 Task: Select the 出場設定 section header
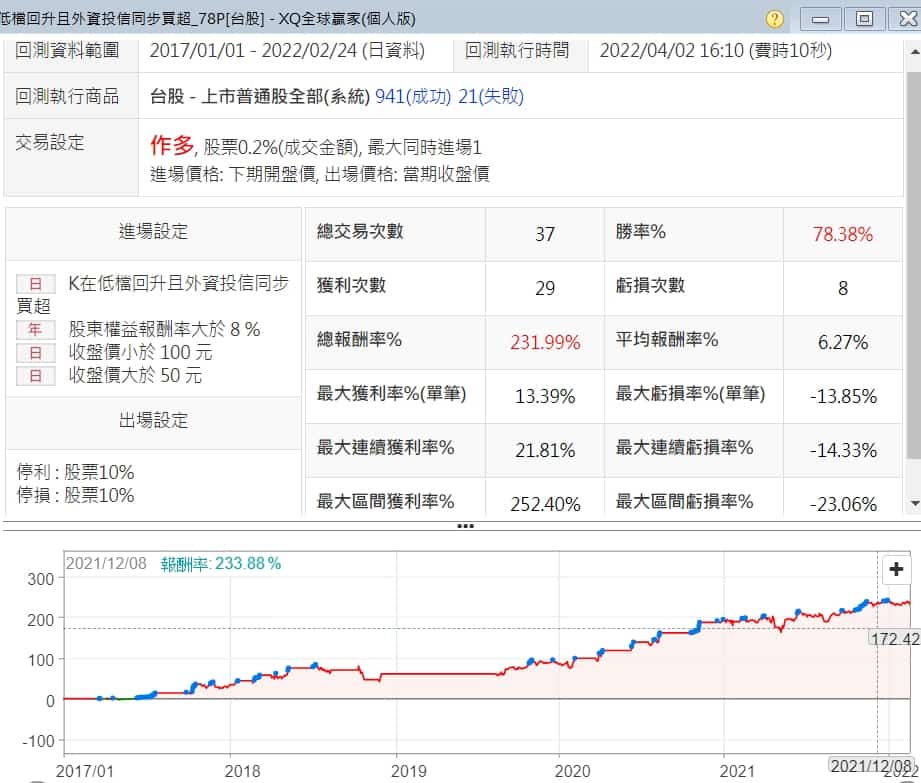click(x=153, y=420)
